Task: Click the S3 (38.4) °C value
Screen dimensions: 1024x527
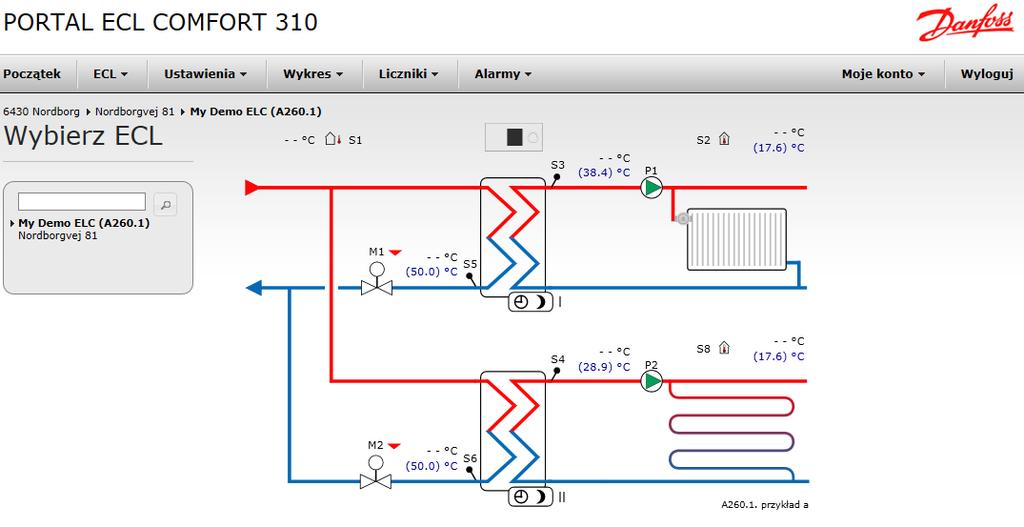Action: point(604,173)
